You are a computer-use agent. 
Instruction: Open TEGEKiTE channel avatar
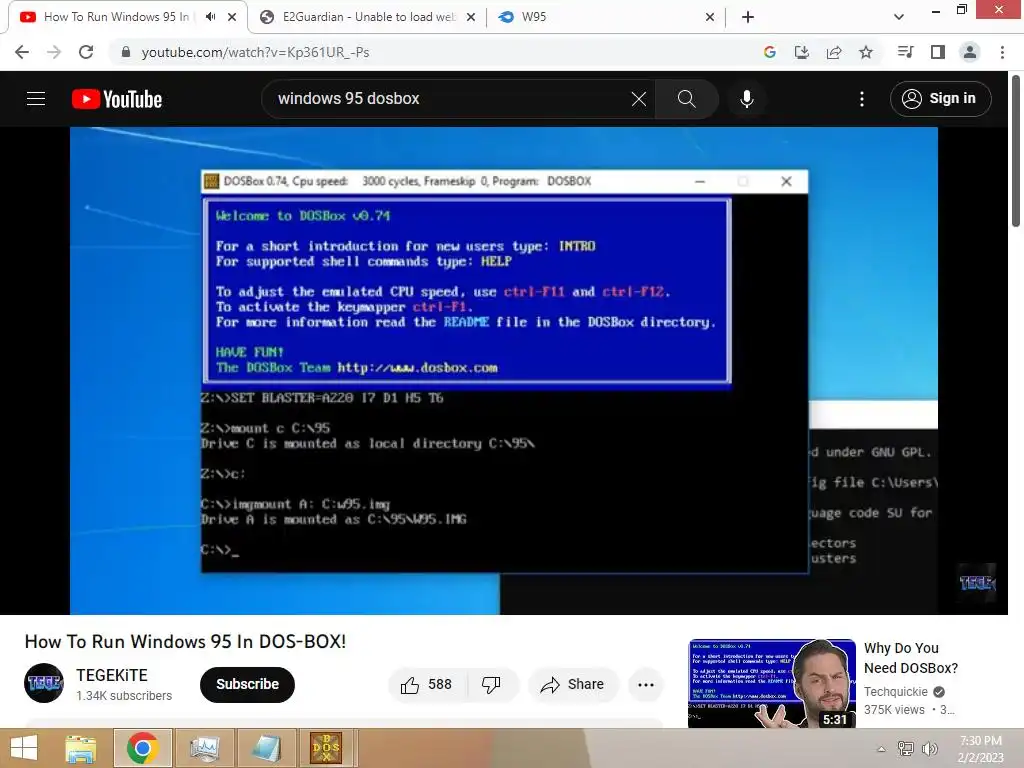(44, 683)
